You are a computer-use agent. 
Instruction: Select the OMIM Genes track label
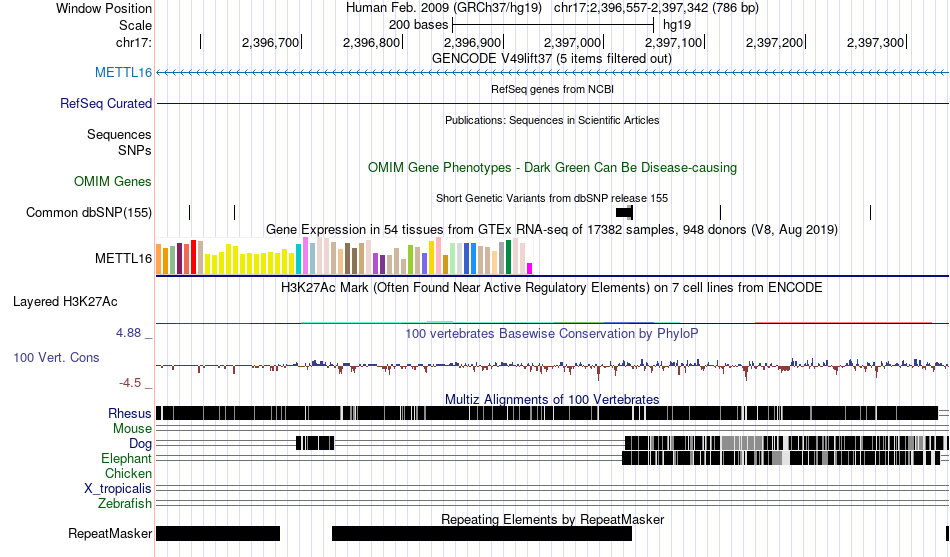point(112,181)
